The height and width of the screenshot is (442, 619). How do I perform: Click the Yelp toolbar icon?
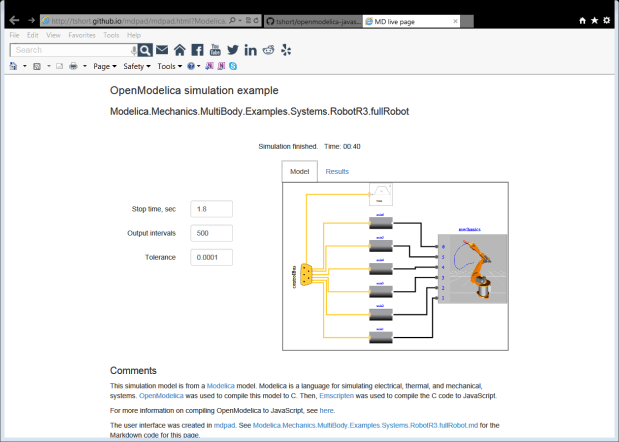pos(286,50)
